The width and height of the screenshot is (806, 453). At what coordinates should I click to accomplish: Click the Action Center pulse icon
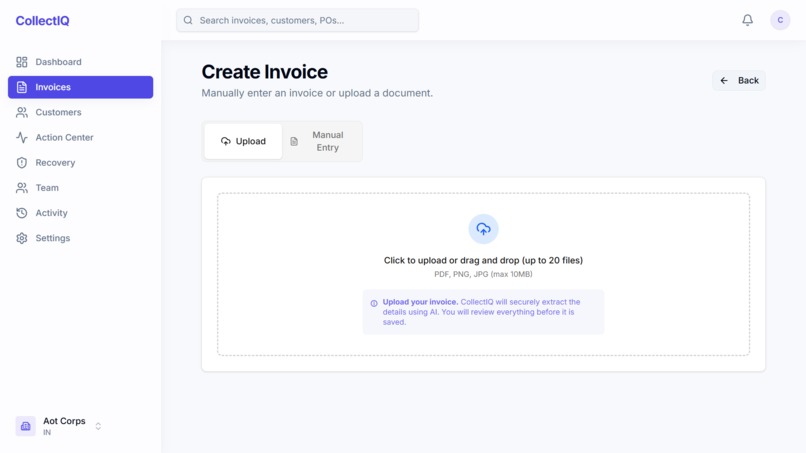click(x=22, y=138)
